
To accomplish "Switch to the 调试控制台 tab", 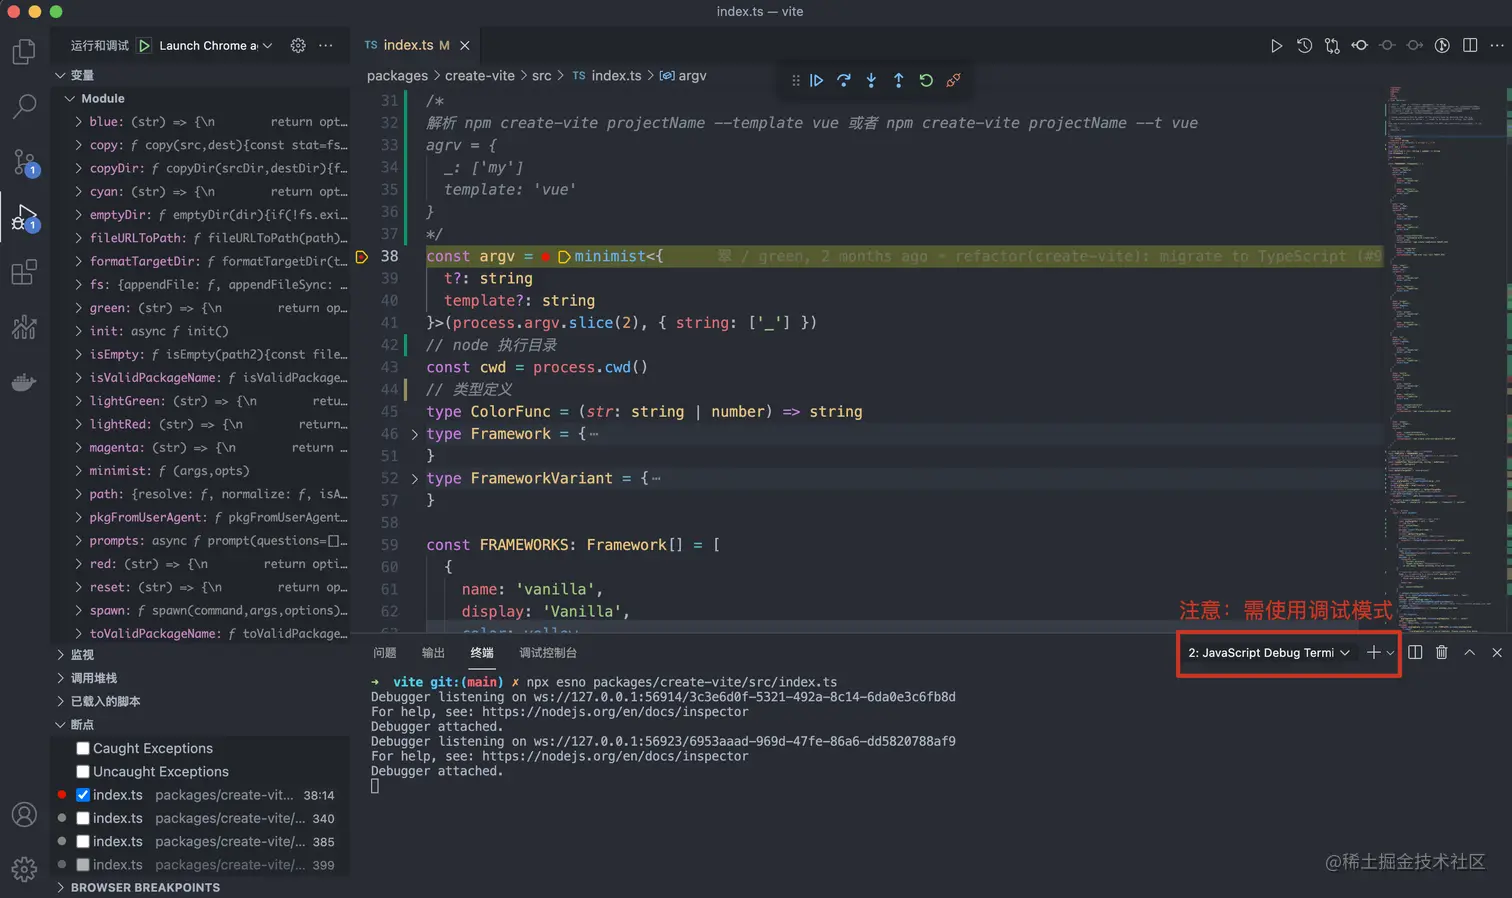I will tap(547, 652).
